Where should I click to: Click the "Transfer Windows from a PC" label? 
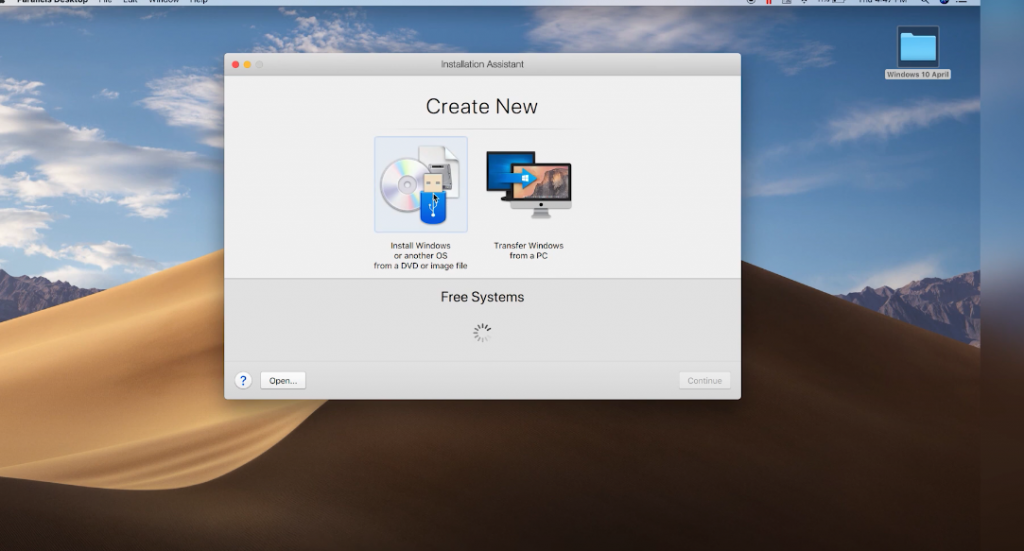pos(528,251)
